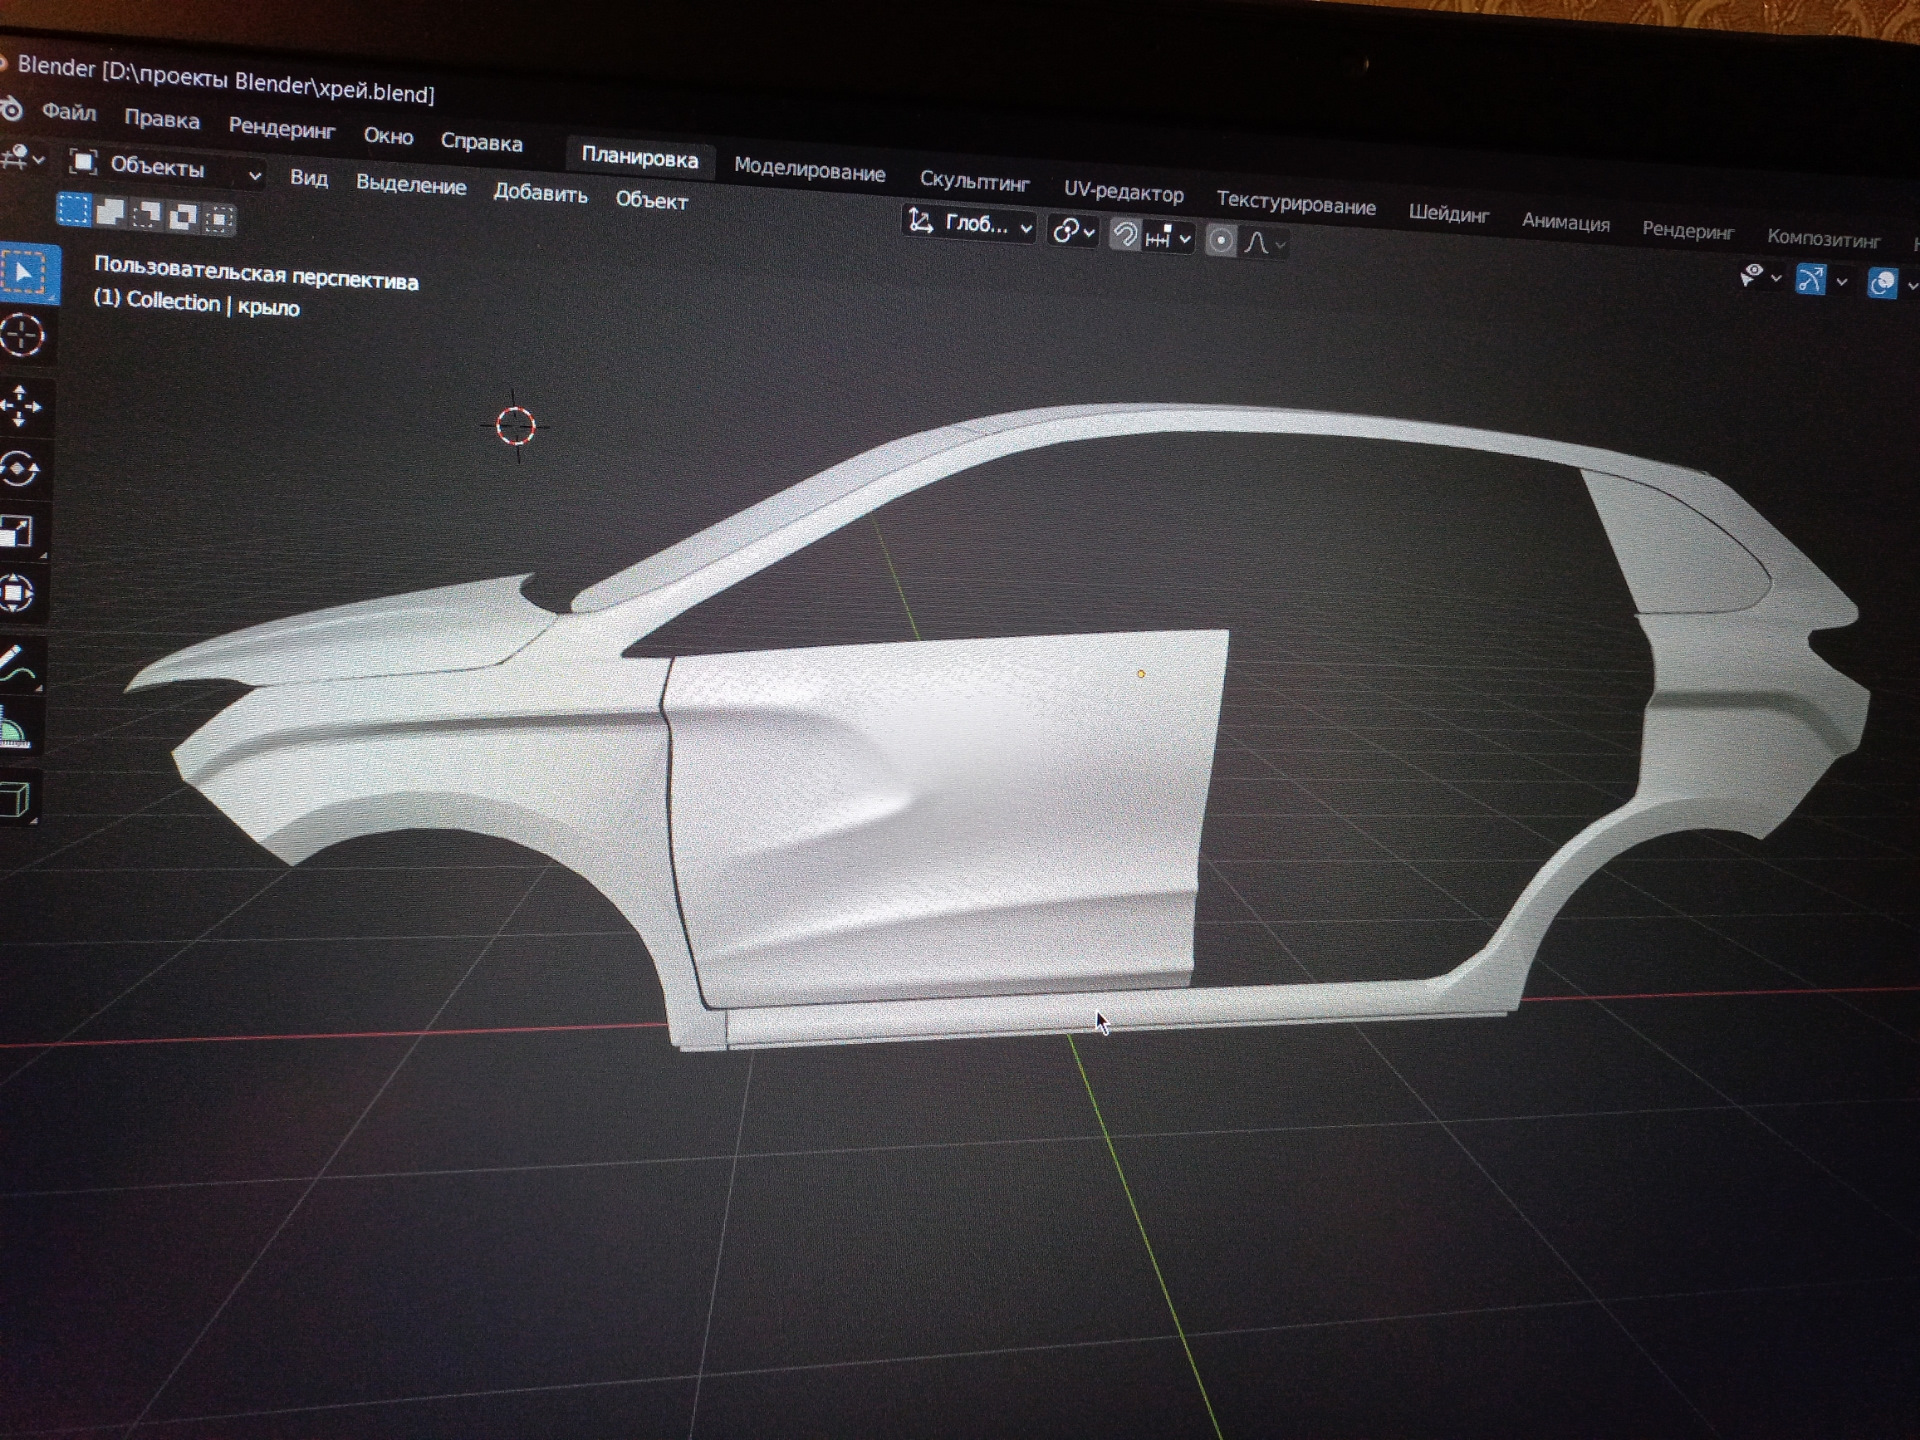Screen dimensions: 1920x1440
Task: Switch to the Моделирование workspace tab
Action: 809,169
